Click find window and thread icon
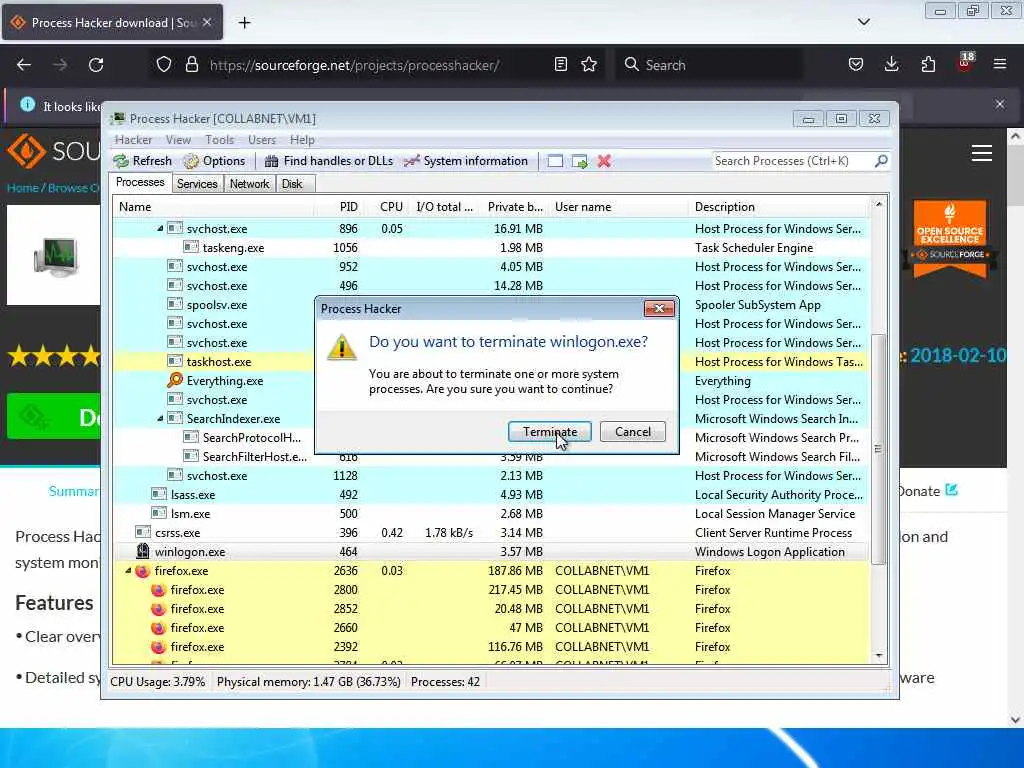The width and height of the screenshot is (1024, 768). pos(579,161)
